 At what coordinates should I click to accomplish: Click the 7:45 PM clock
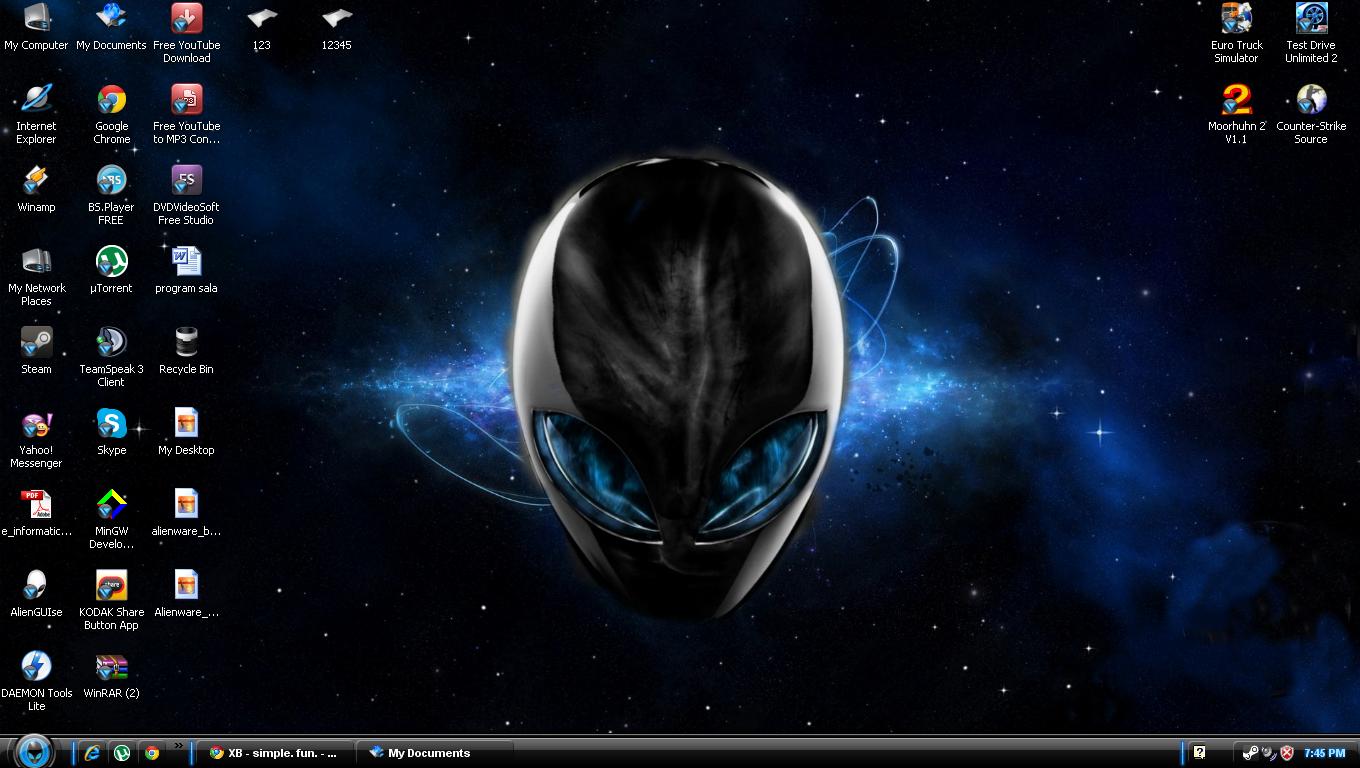[x=1325, y=753]
